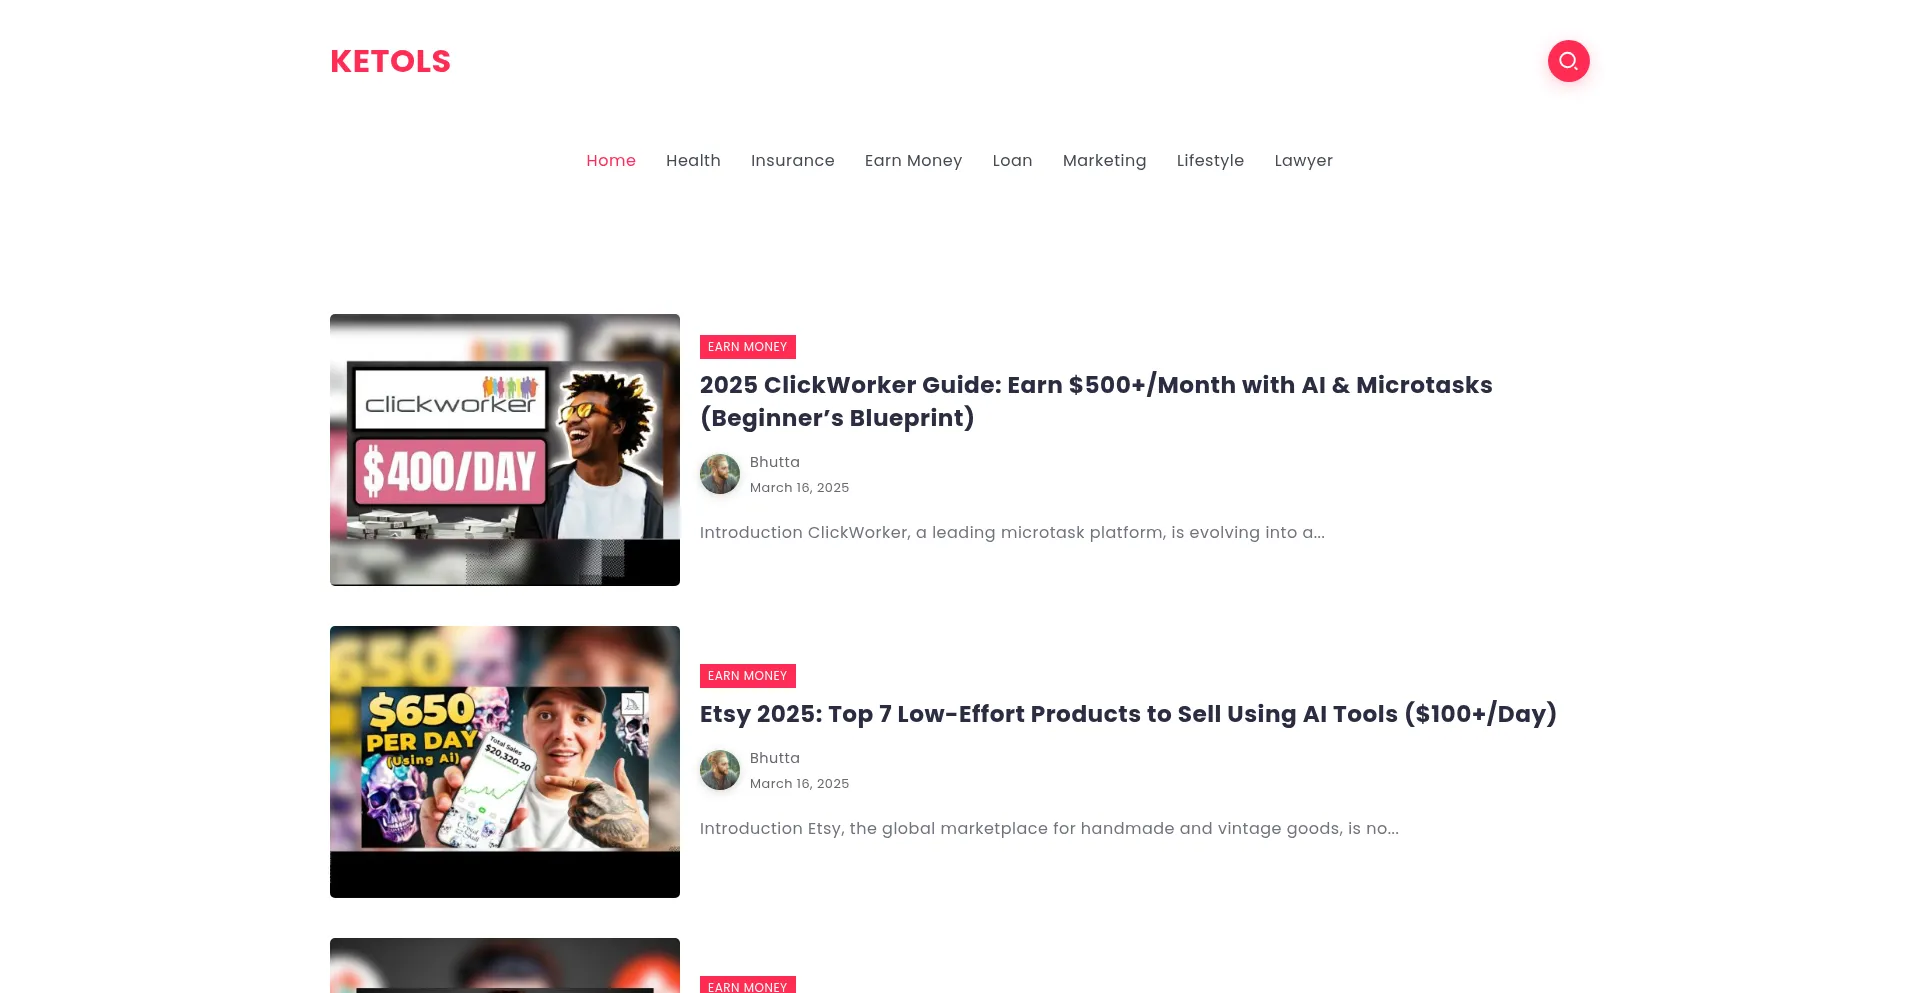Open the Lawyer category
The image size is (1920, 993).
click(1303, 160)
